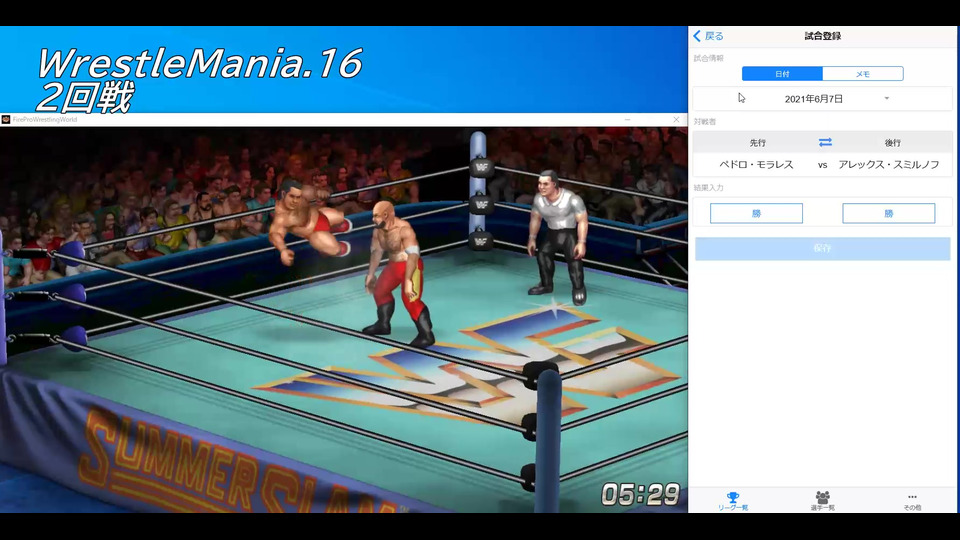
Task: Select the 日付 segment
Action: (x=782, y=74)
